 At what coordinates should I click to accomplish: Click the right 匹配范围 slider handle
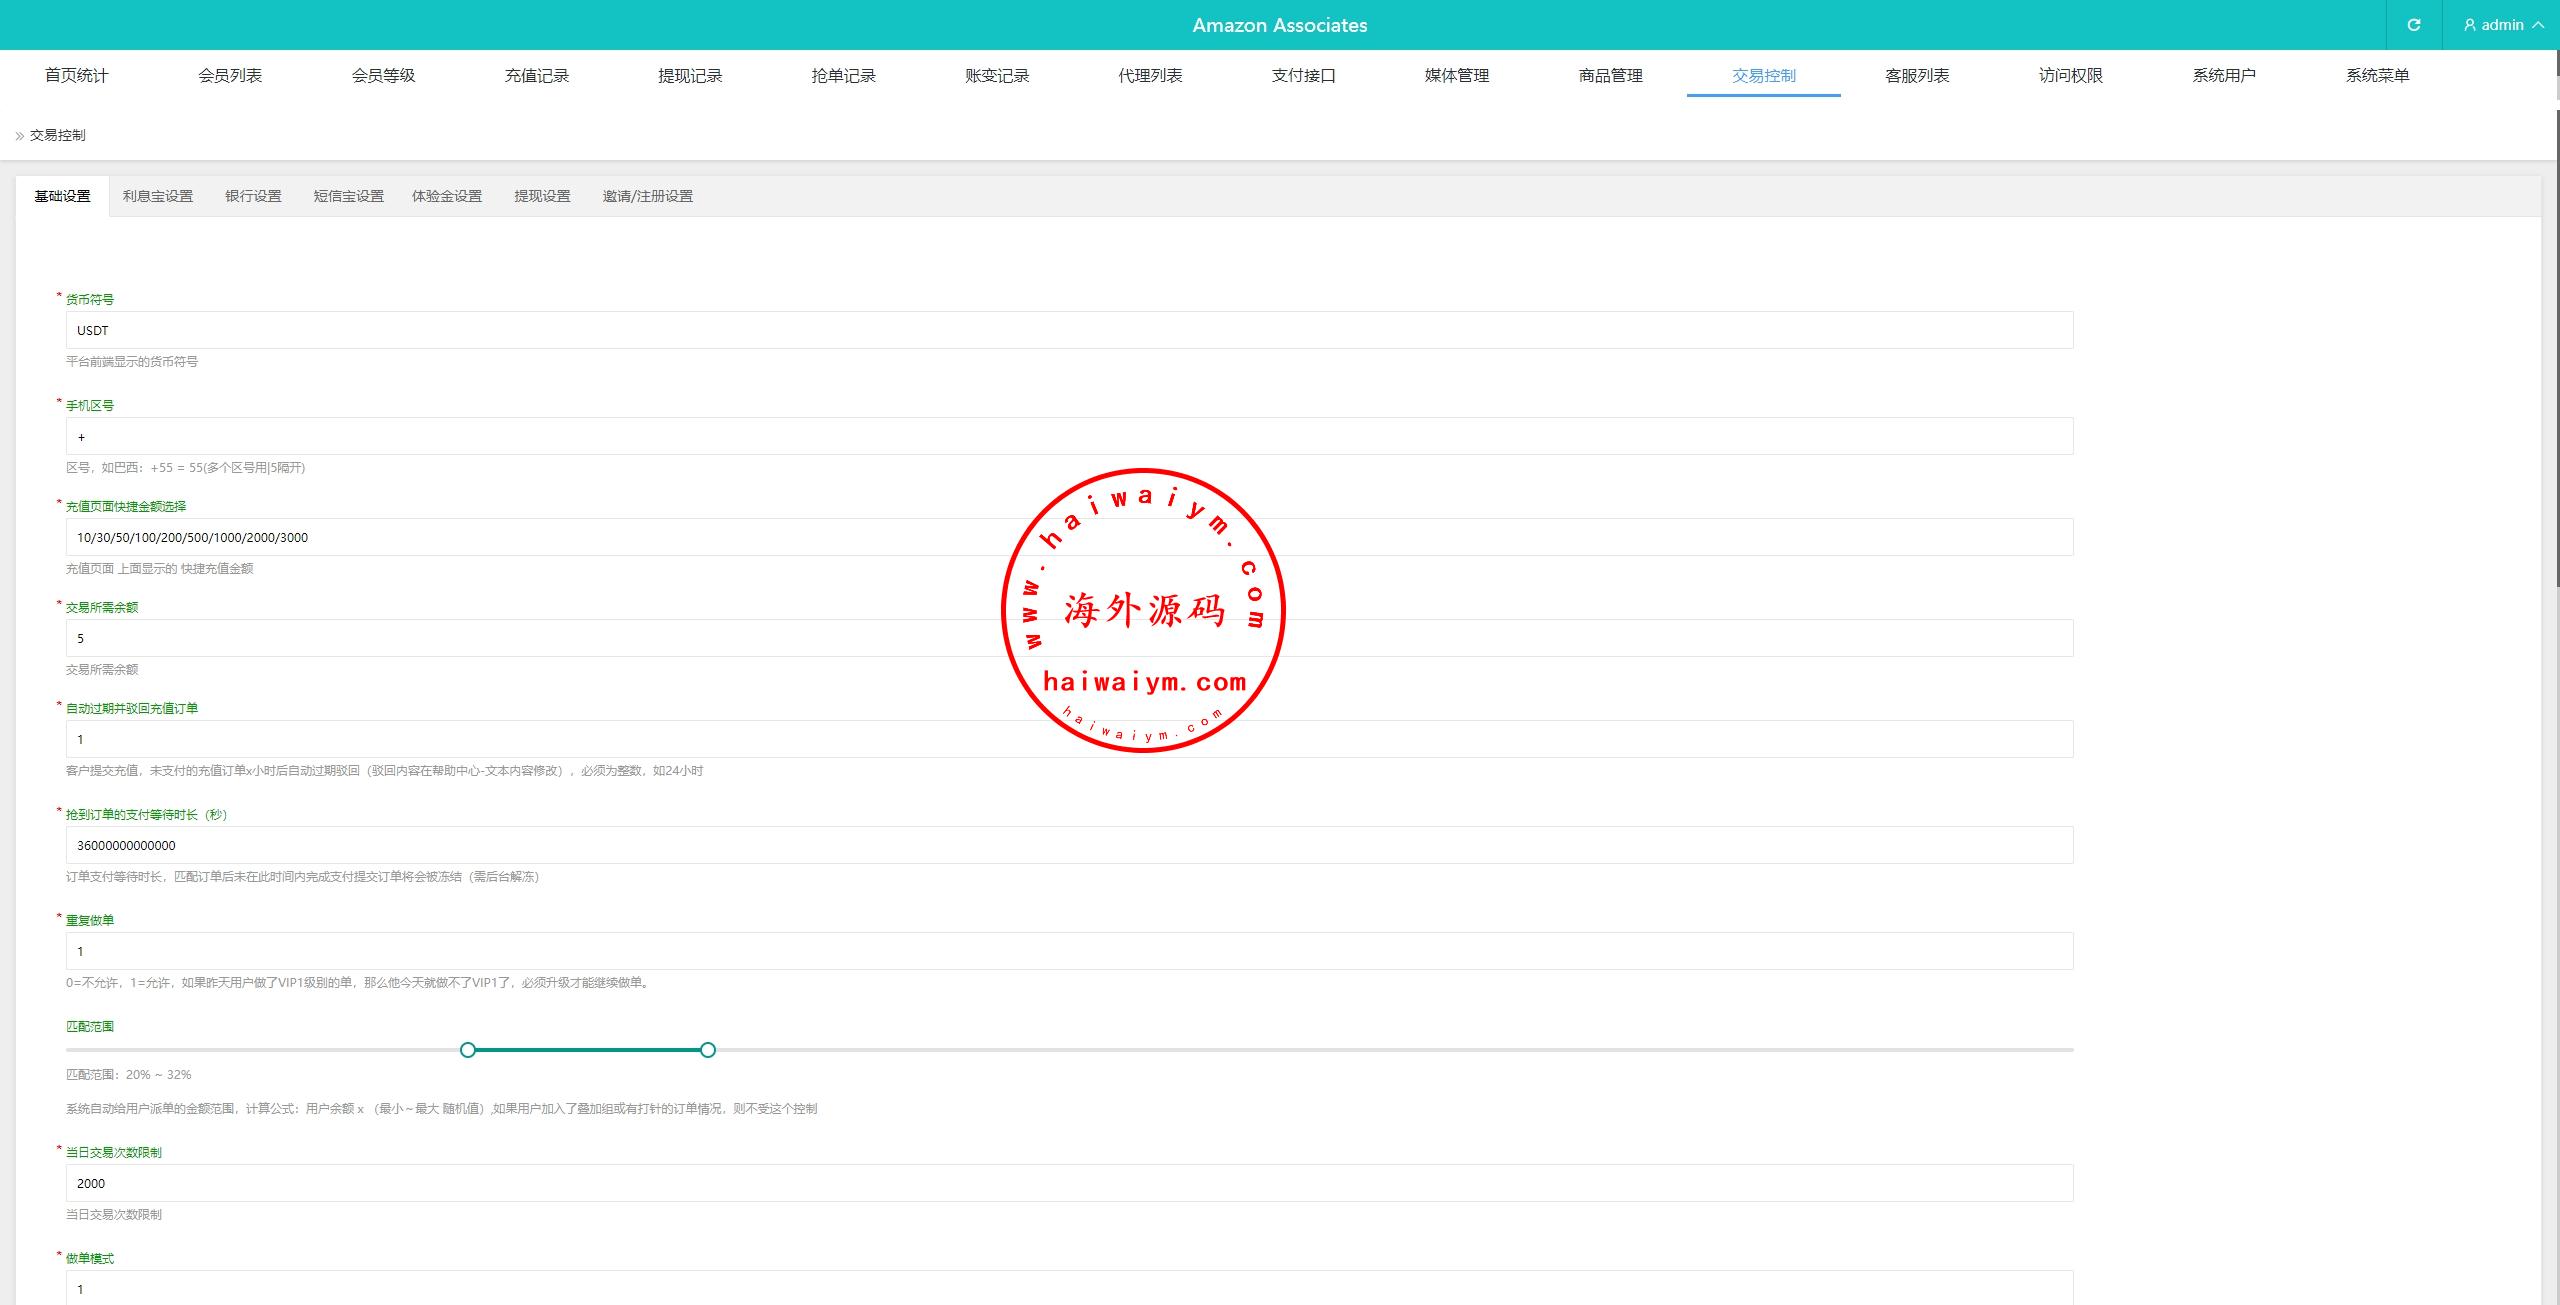pos(708,1050)
